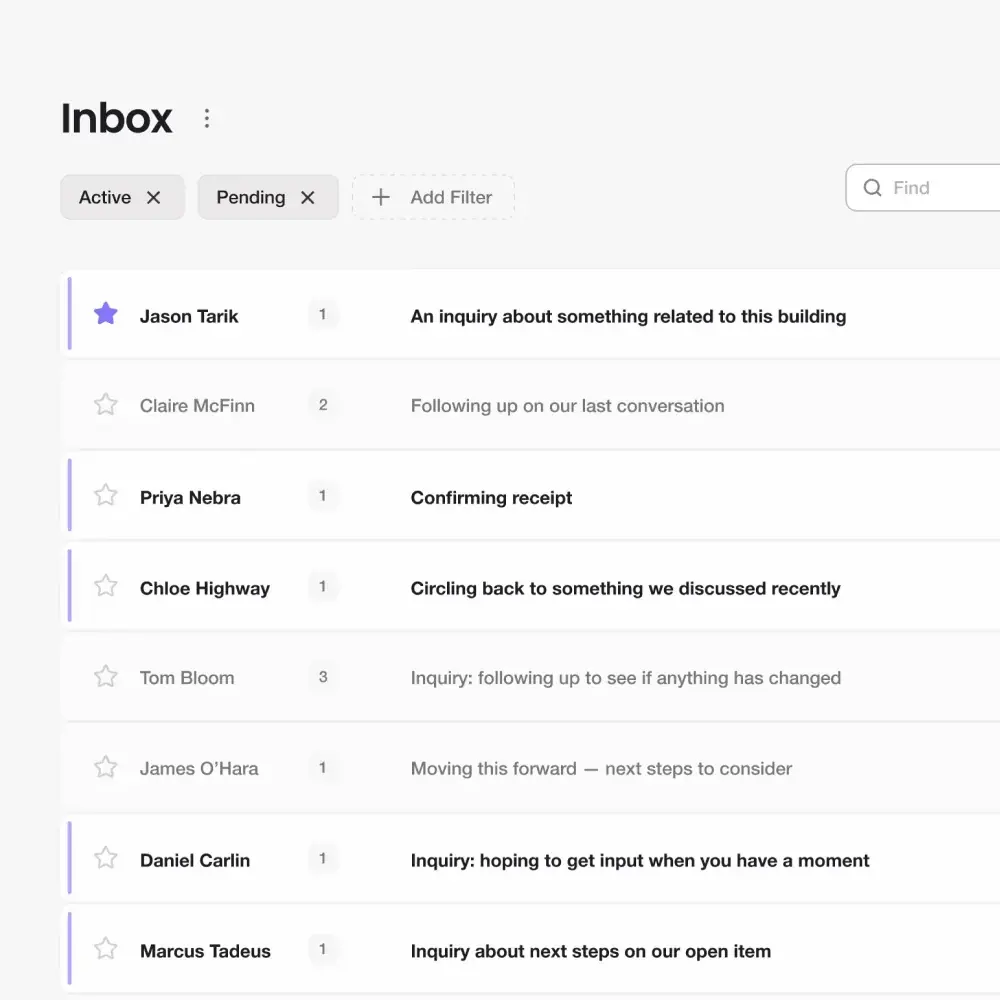Open sender name Marcus Tadeus

pos(205,951)
